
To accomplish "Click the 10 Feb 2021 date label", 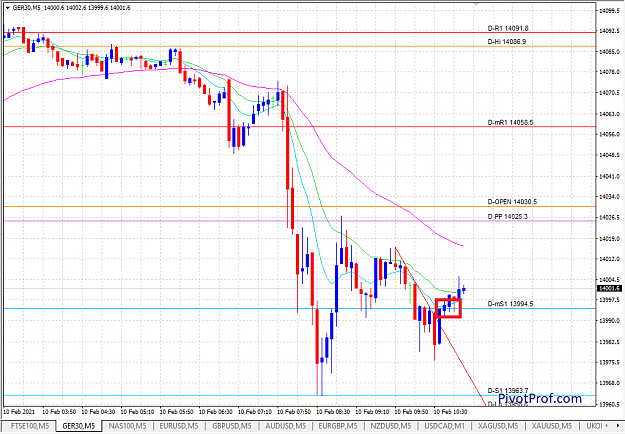I will [19, 411].
